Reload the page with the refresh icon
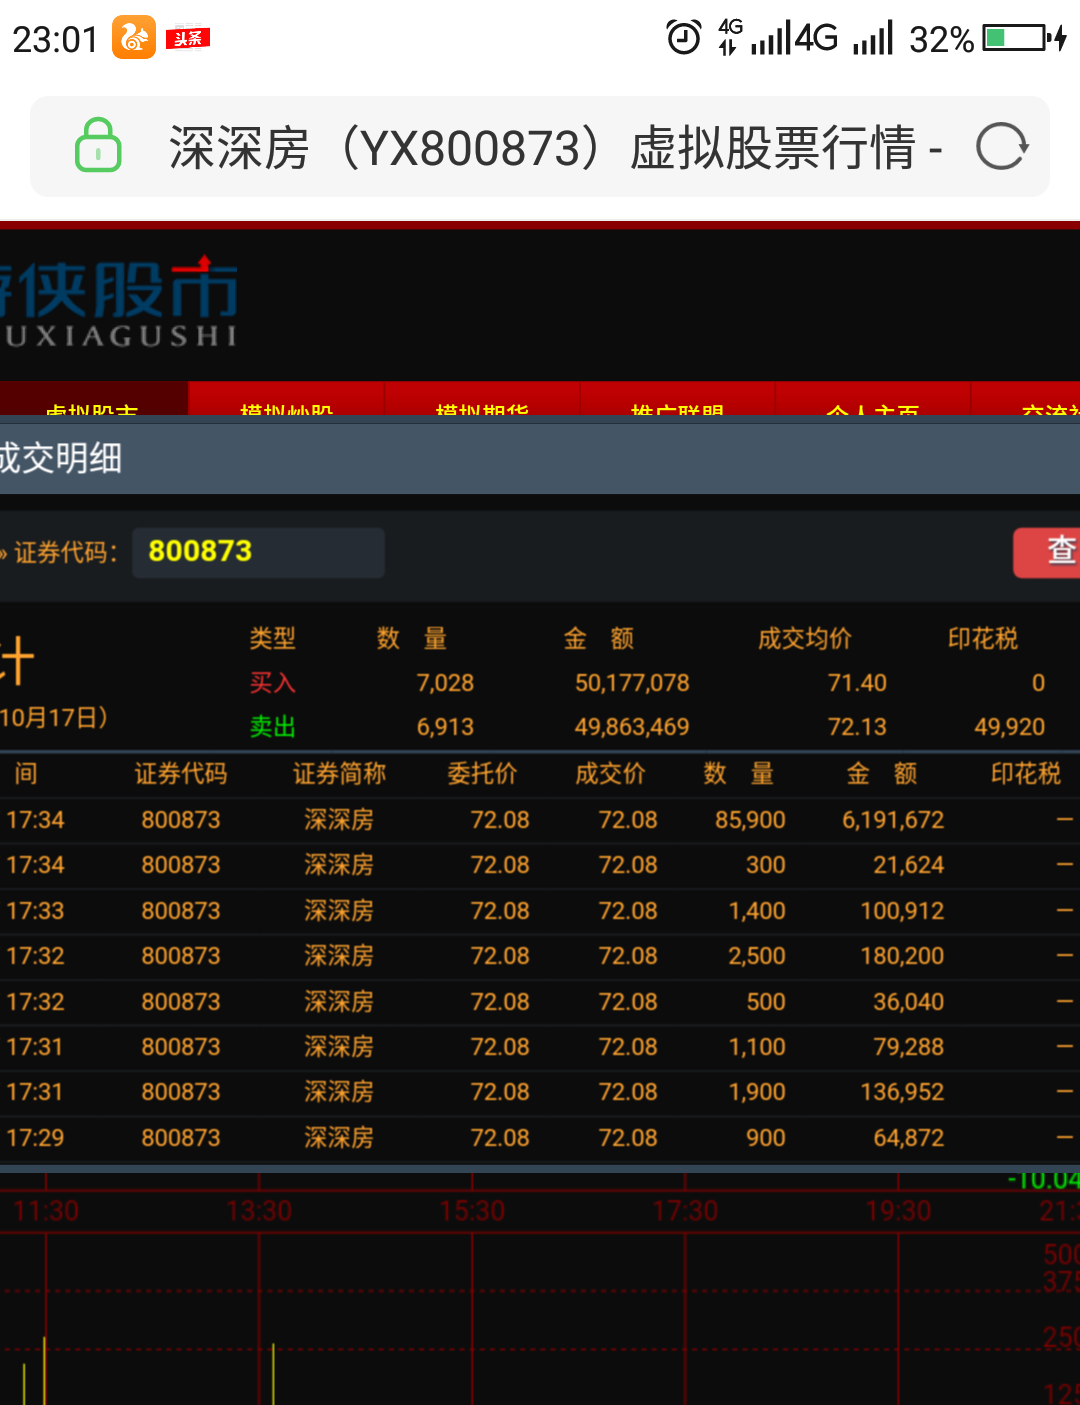The height and width of the screenshot is (1405, 1080). 1001,147
